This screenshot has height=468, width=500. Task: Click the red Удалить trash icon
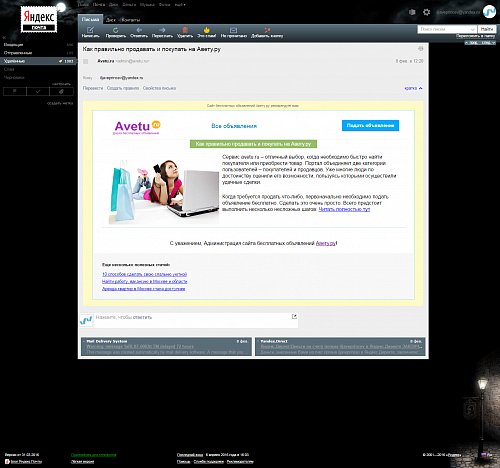(185, 30)
